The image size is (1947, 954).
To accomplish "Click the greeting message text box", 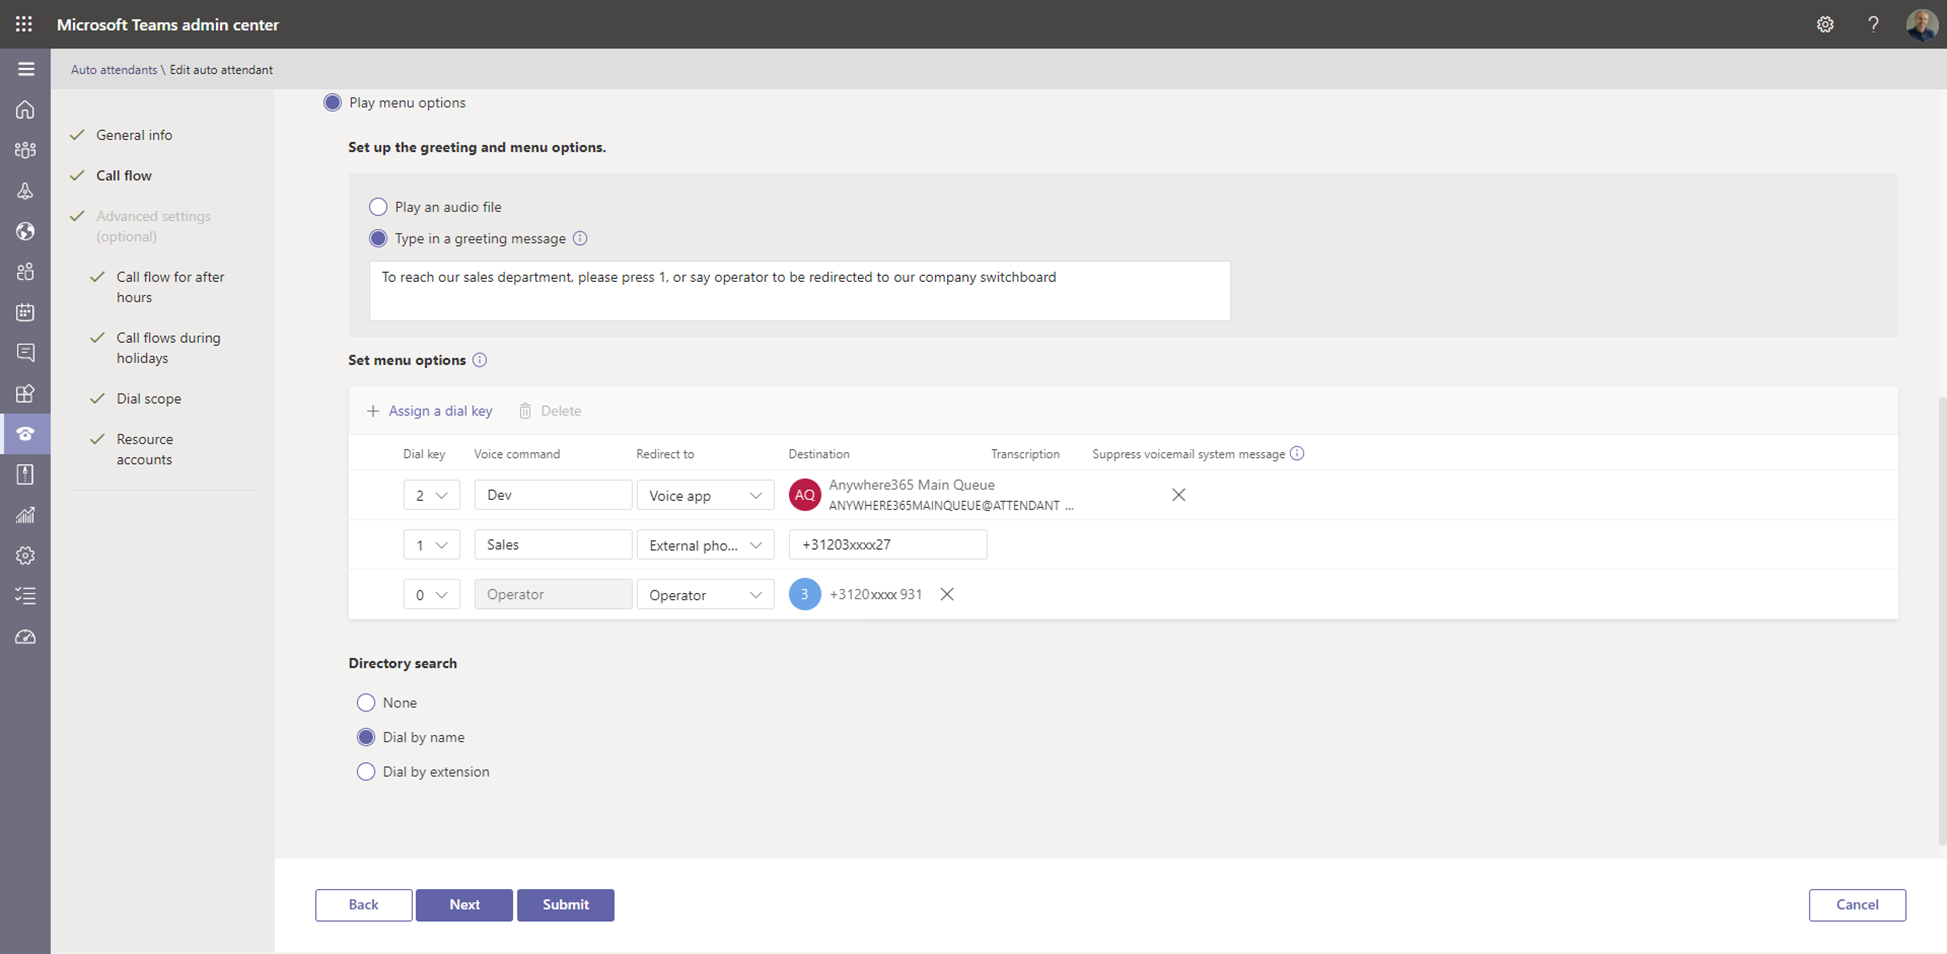I will click(x=799, y=291).
